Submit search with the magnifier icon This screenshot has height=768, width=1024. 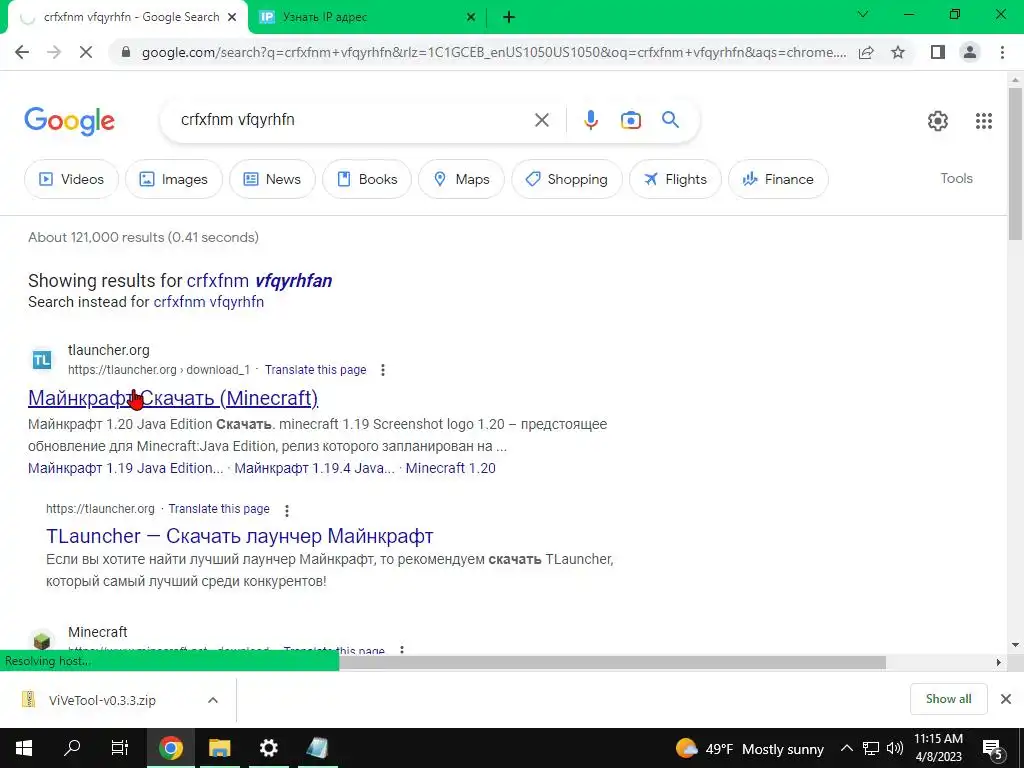pyautogui.click(x=670, y=120)
